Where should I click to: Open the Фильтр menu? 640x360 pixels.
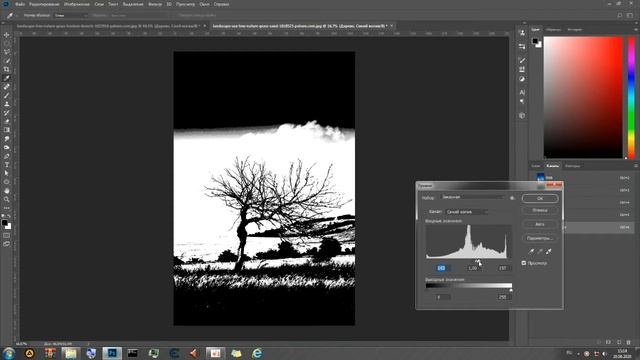tap(155, 4)
